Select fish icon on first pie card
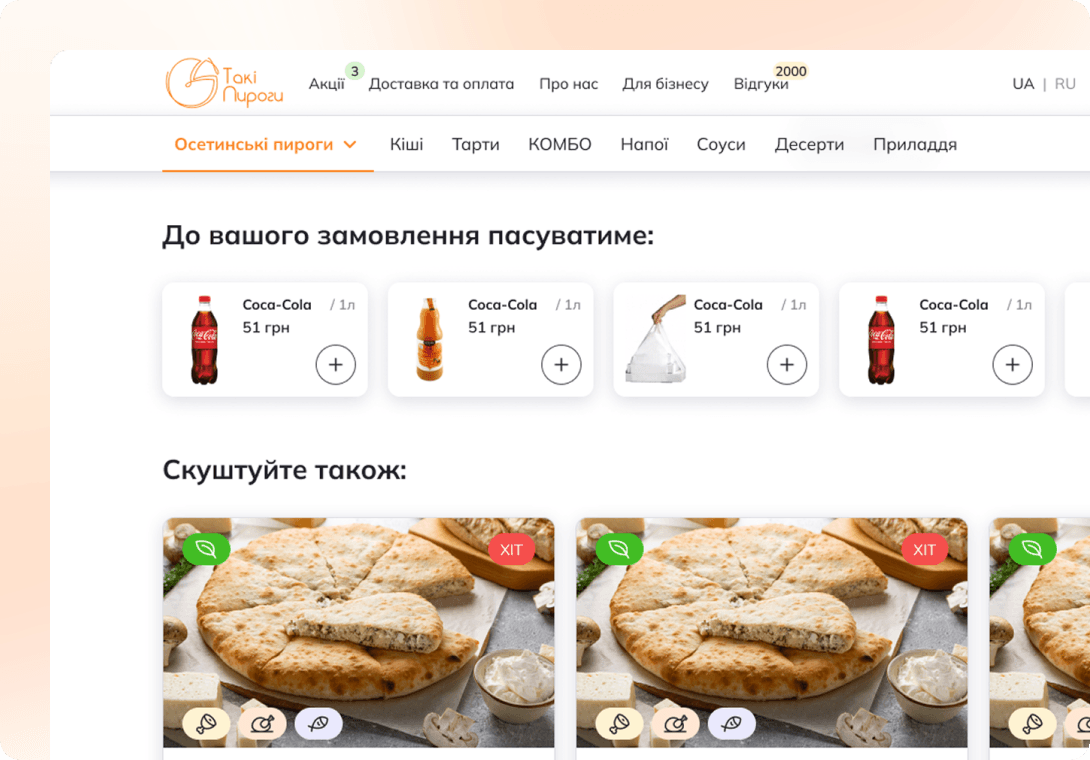 click(x=318, y=724)
